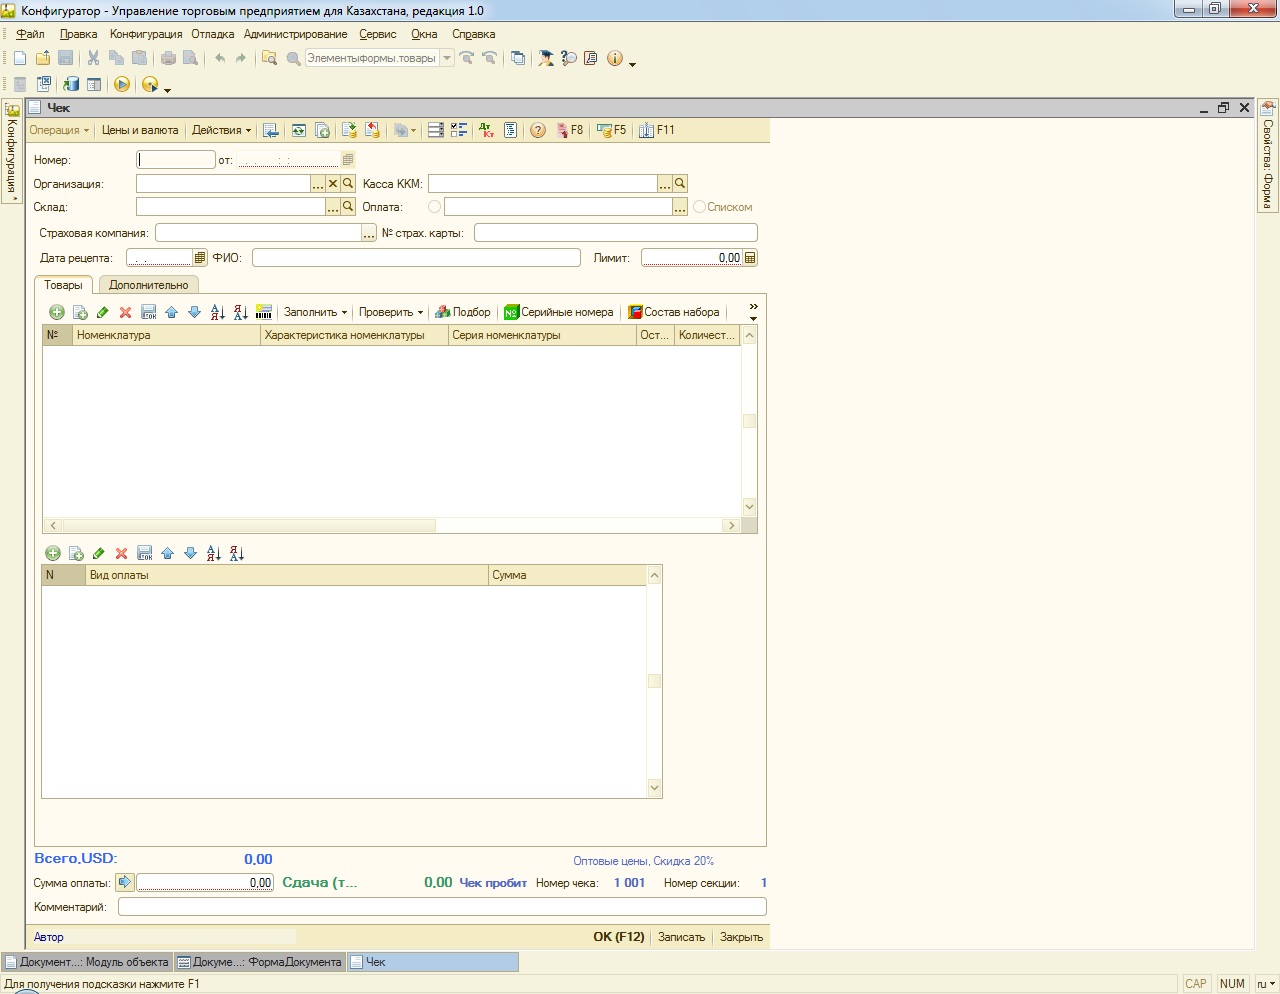Open the Отладка menu
The image size is (1280, 994).
pyautogui.click(x=213, y=34)
